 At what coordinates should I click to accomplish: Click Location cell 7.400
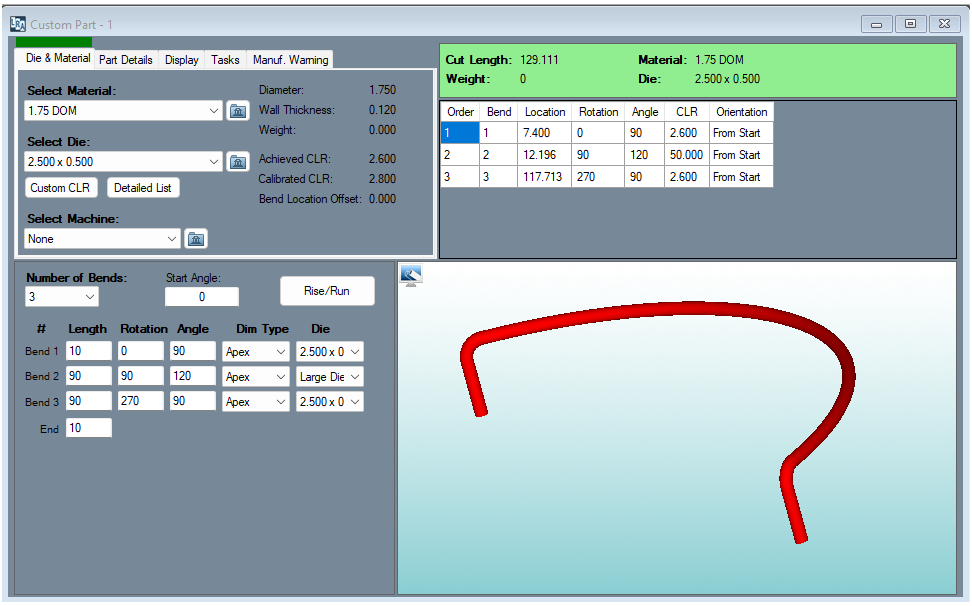544,133
